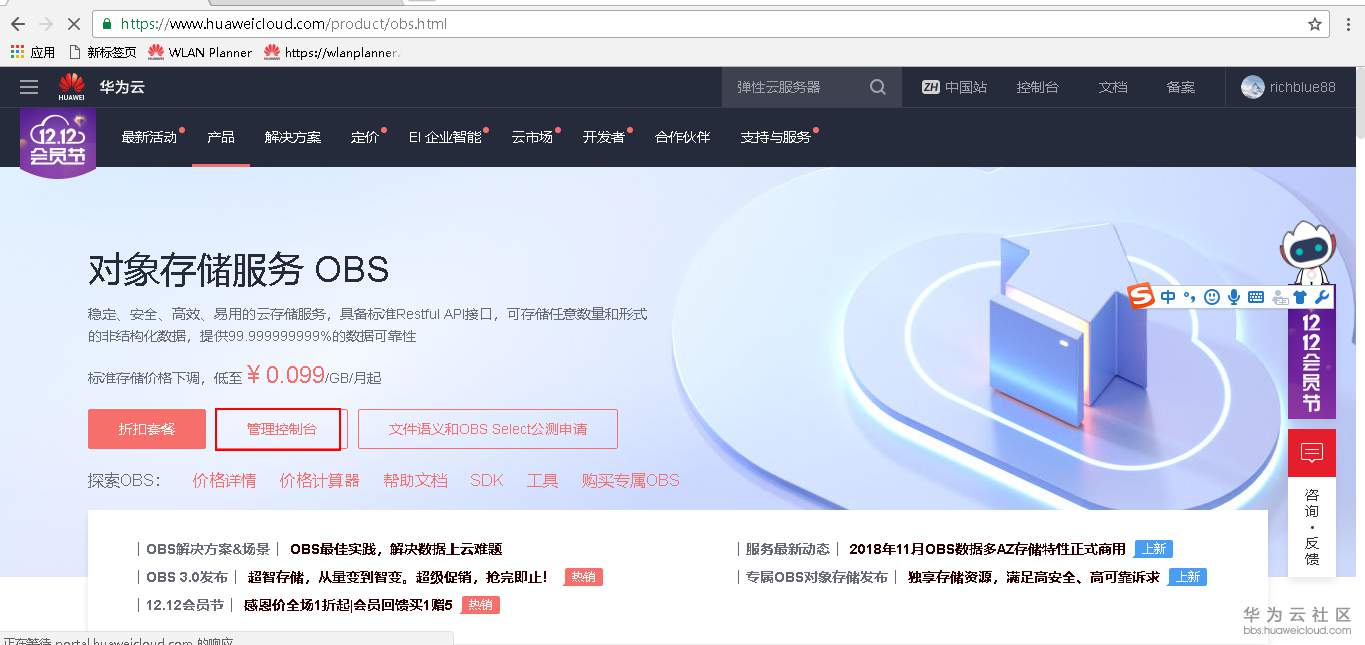The height and width of the screenshot is (645, 1365).
Task: Open the 解决方案 menu
Action: (293, 137)
